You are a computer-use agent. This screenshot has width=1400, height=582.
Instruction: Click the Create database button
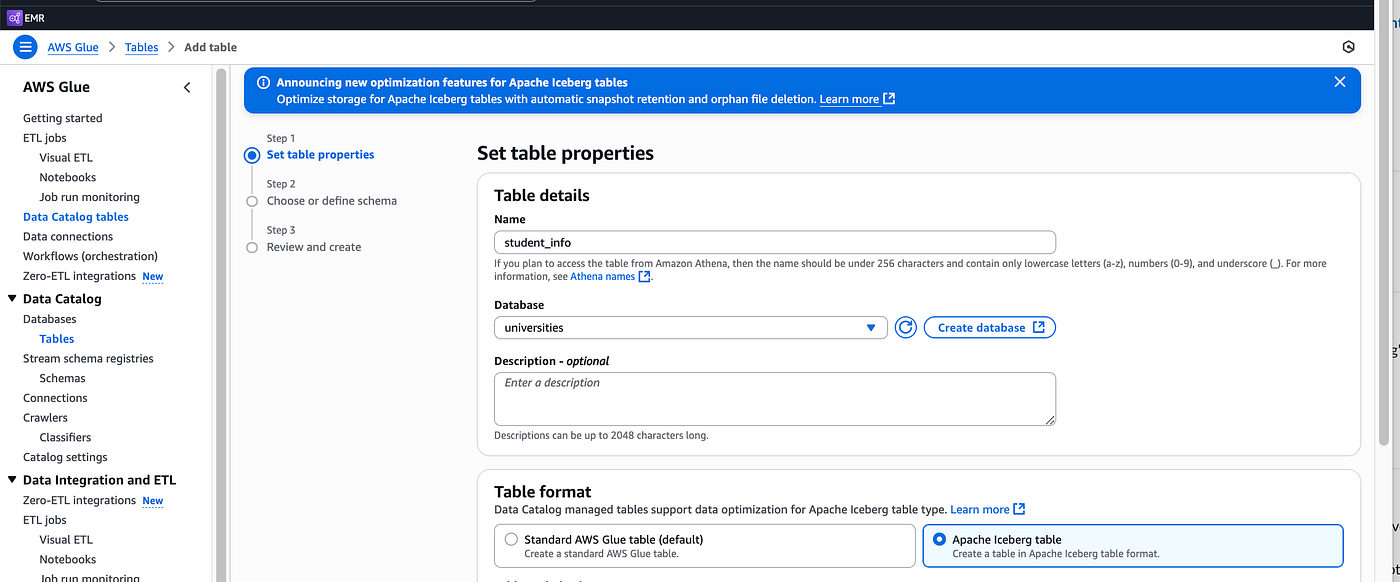(x=990, y=327)
